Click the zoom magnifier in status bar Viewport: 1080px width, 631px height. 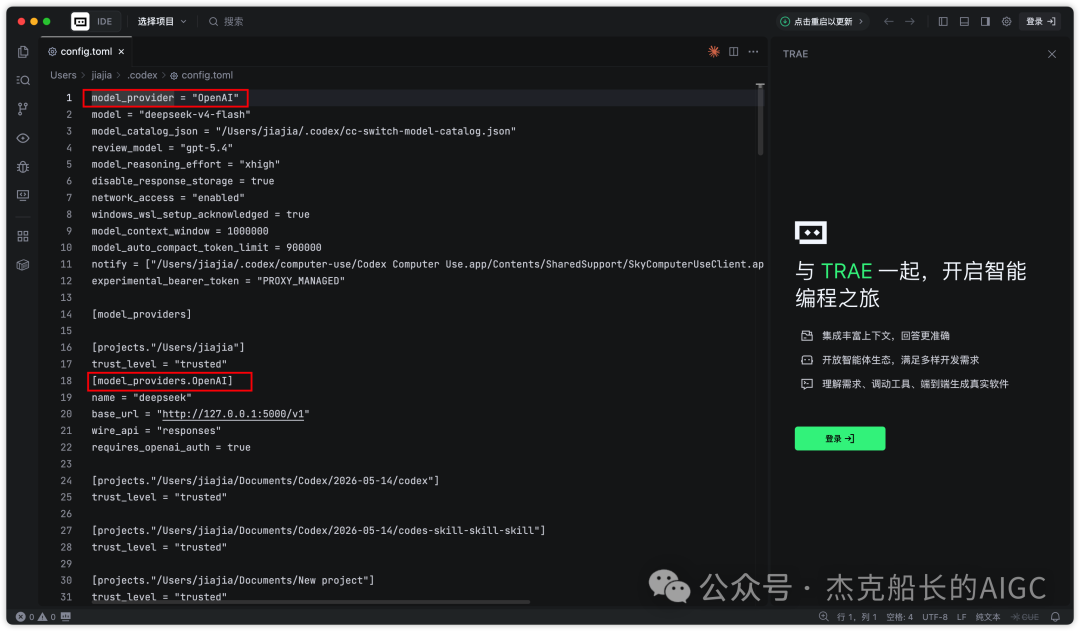pyautogui.click(x=823, y=617)
